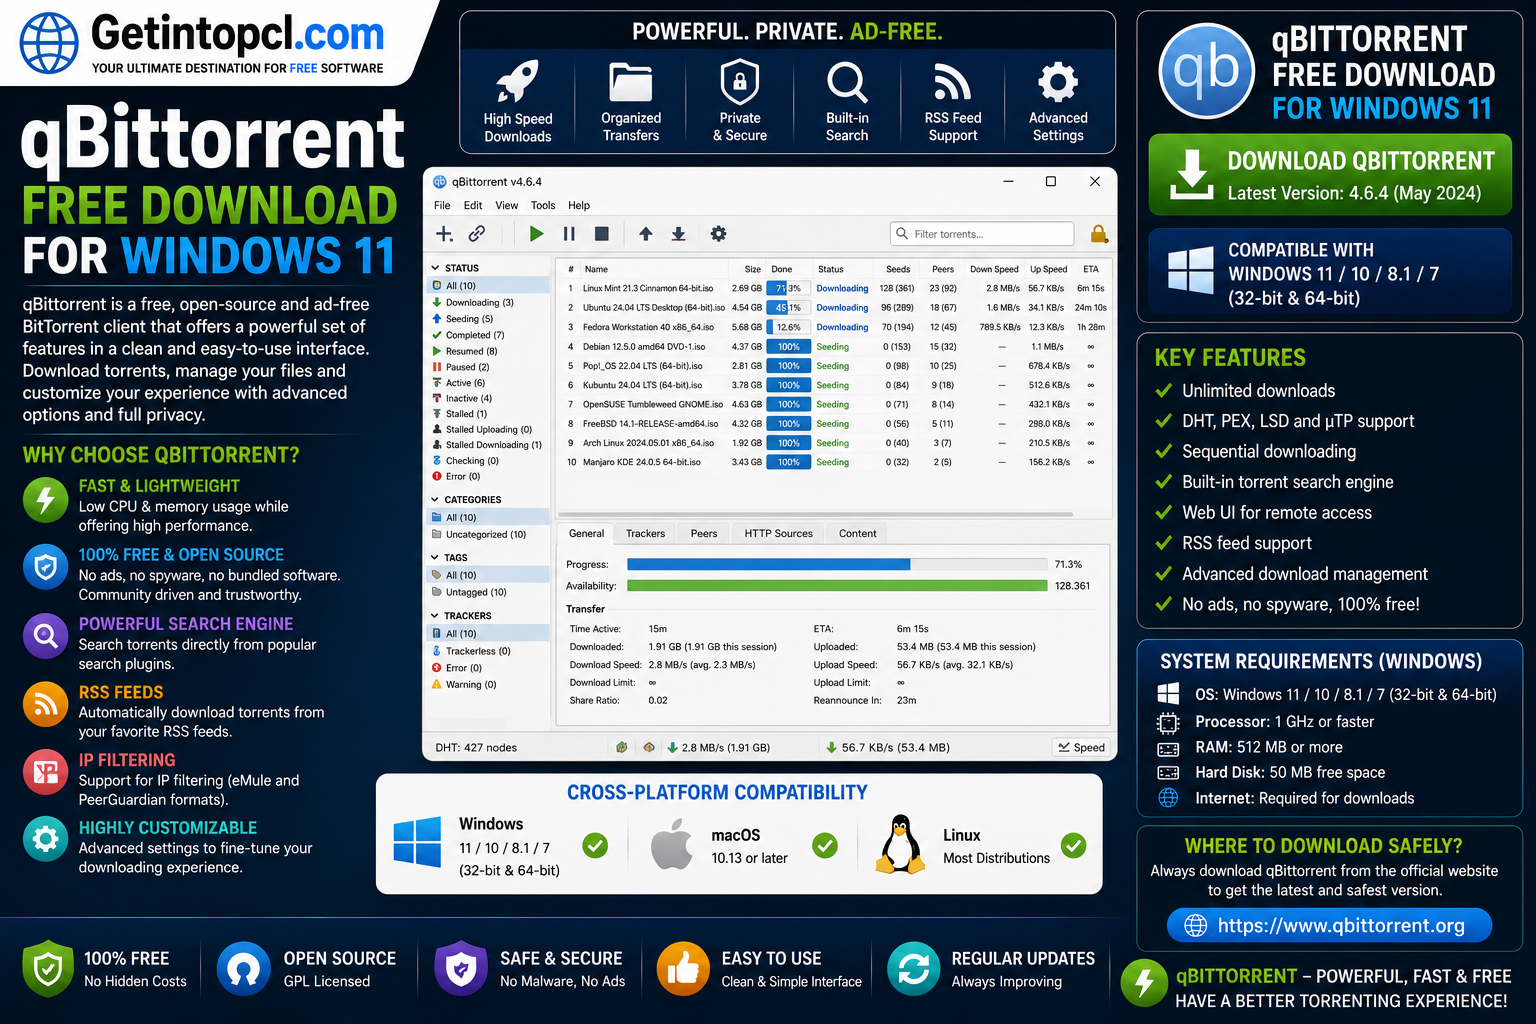
Task: Open qBittorrent options via gear icon
Action: pos(718,234)
